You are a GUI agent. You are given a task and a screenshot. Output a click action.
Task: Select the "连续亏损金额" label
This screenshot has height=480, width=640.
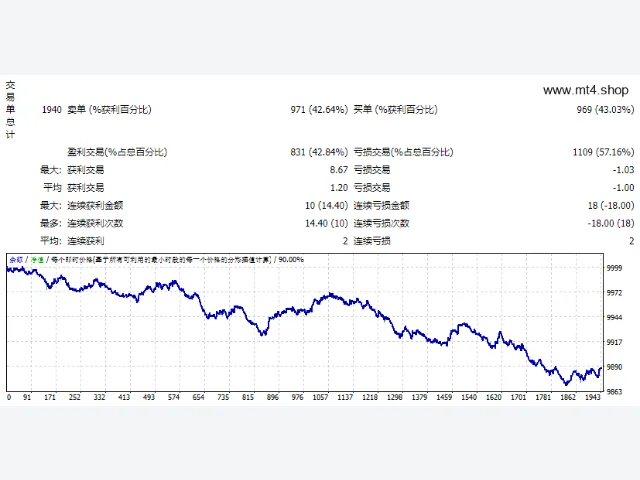point(381,205)
